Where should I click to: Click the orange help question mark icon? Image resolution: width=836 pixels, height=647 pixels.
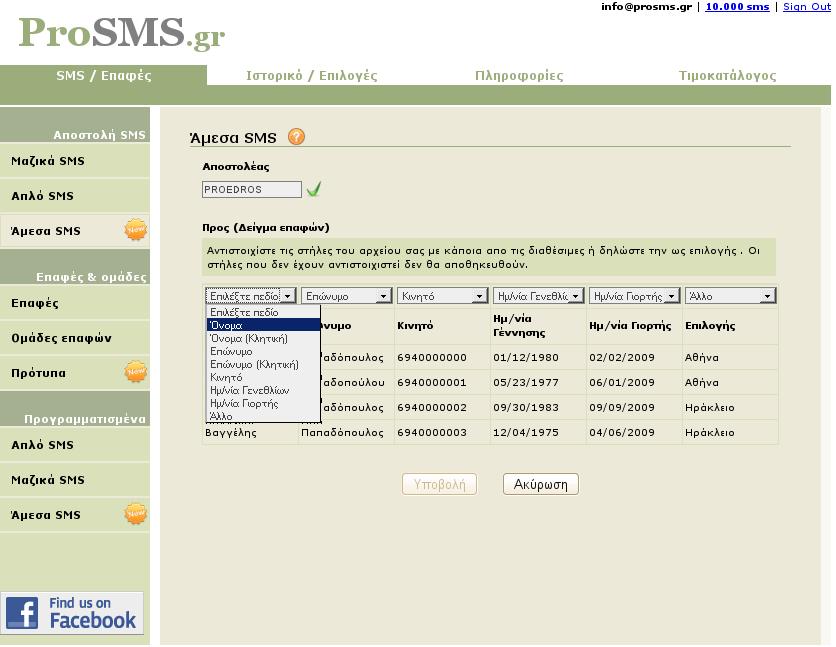pyautogui.click(x=296, y=137)
